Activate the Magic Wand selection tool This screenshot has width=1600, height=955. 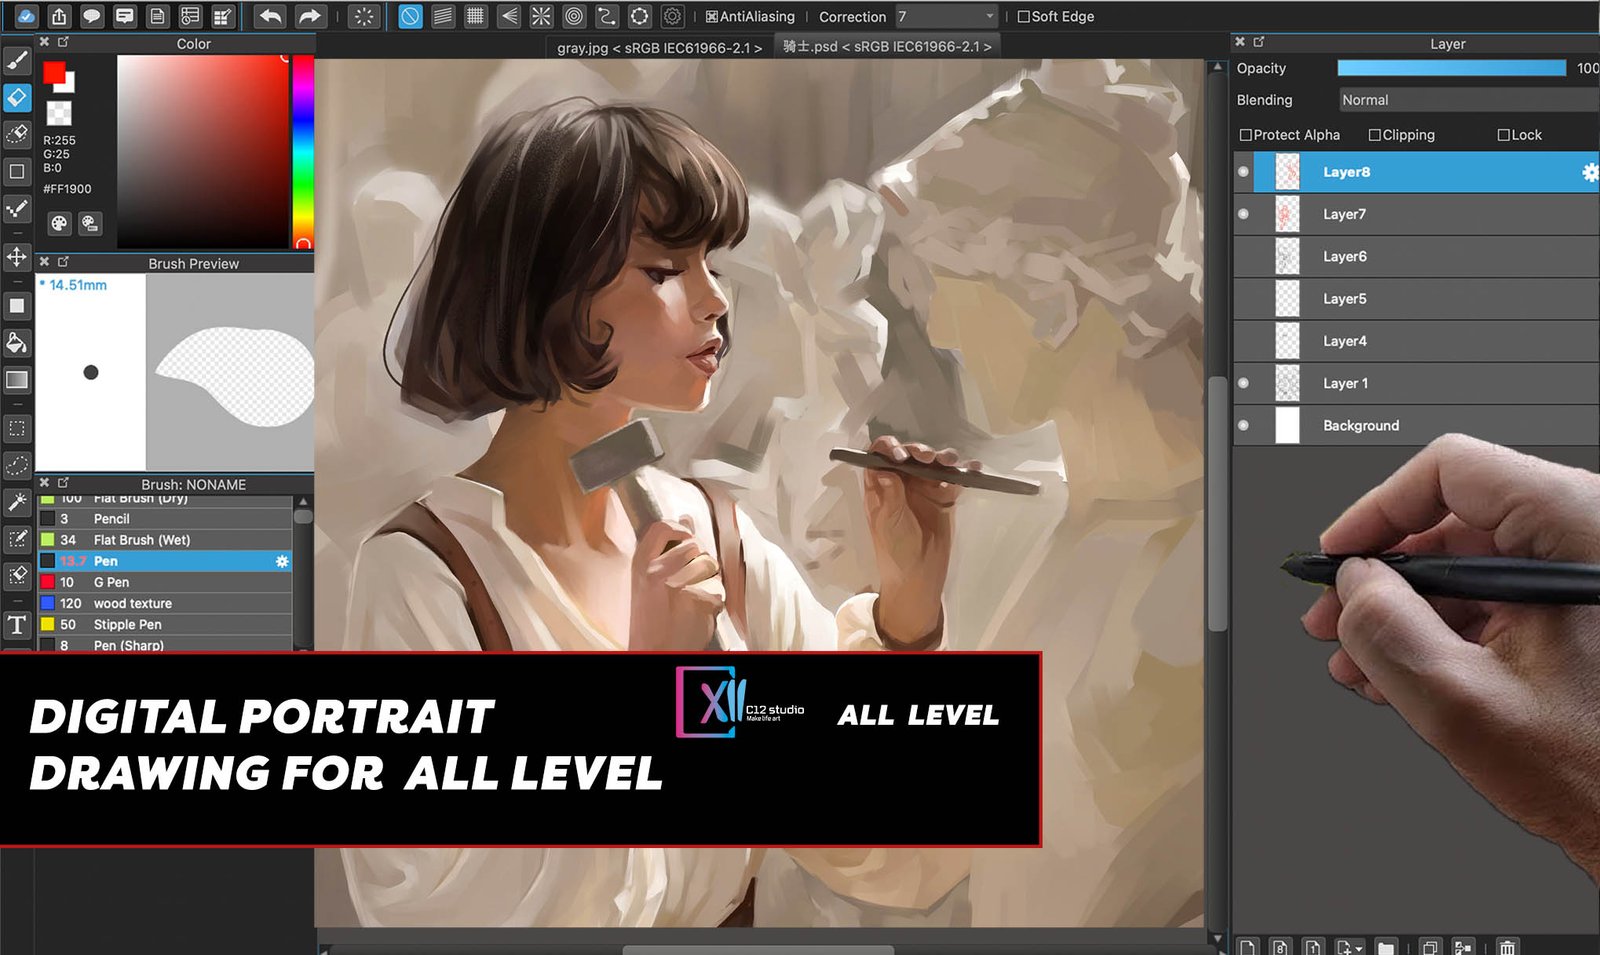(x=17, y=502)
